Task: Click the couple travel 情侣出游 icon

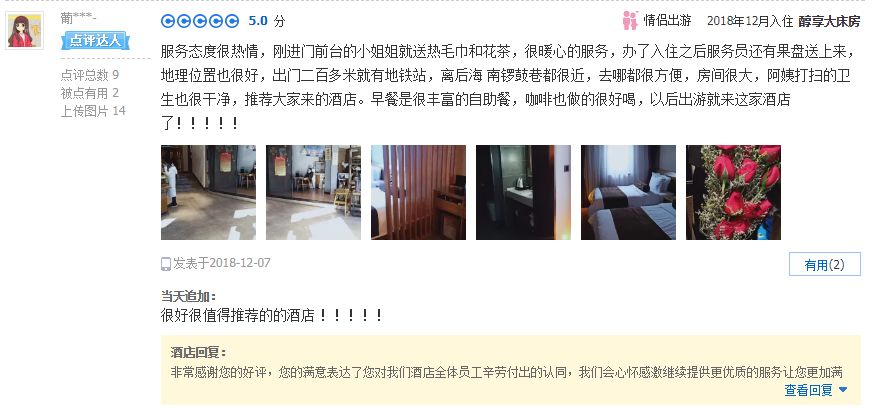Action: pos(630,21)
